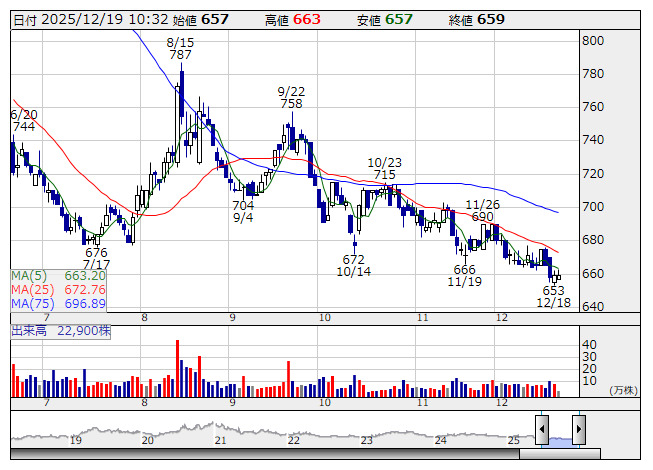Screen dimensions: 653x470
Task: Click the 8/15 787 peak label
Action: (x=180, y=48)
